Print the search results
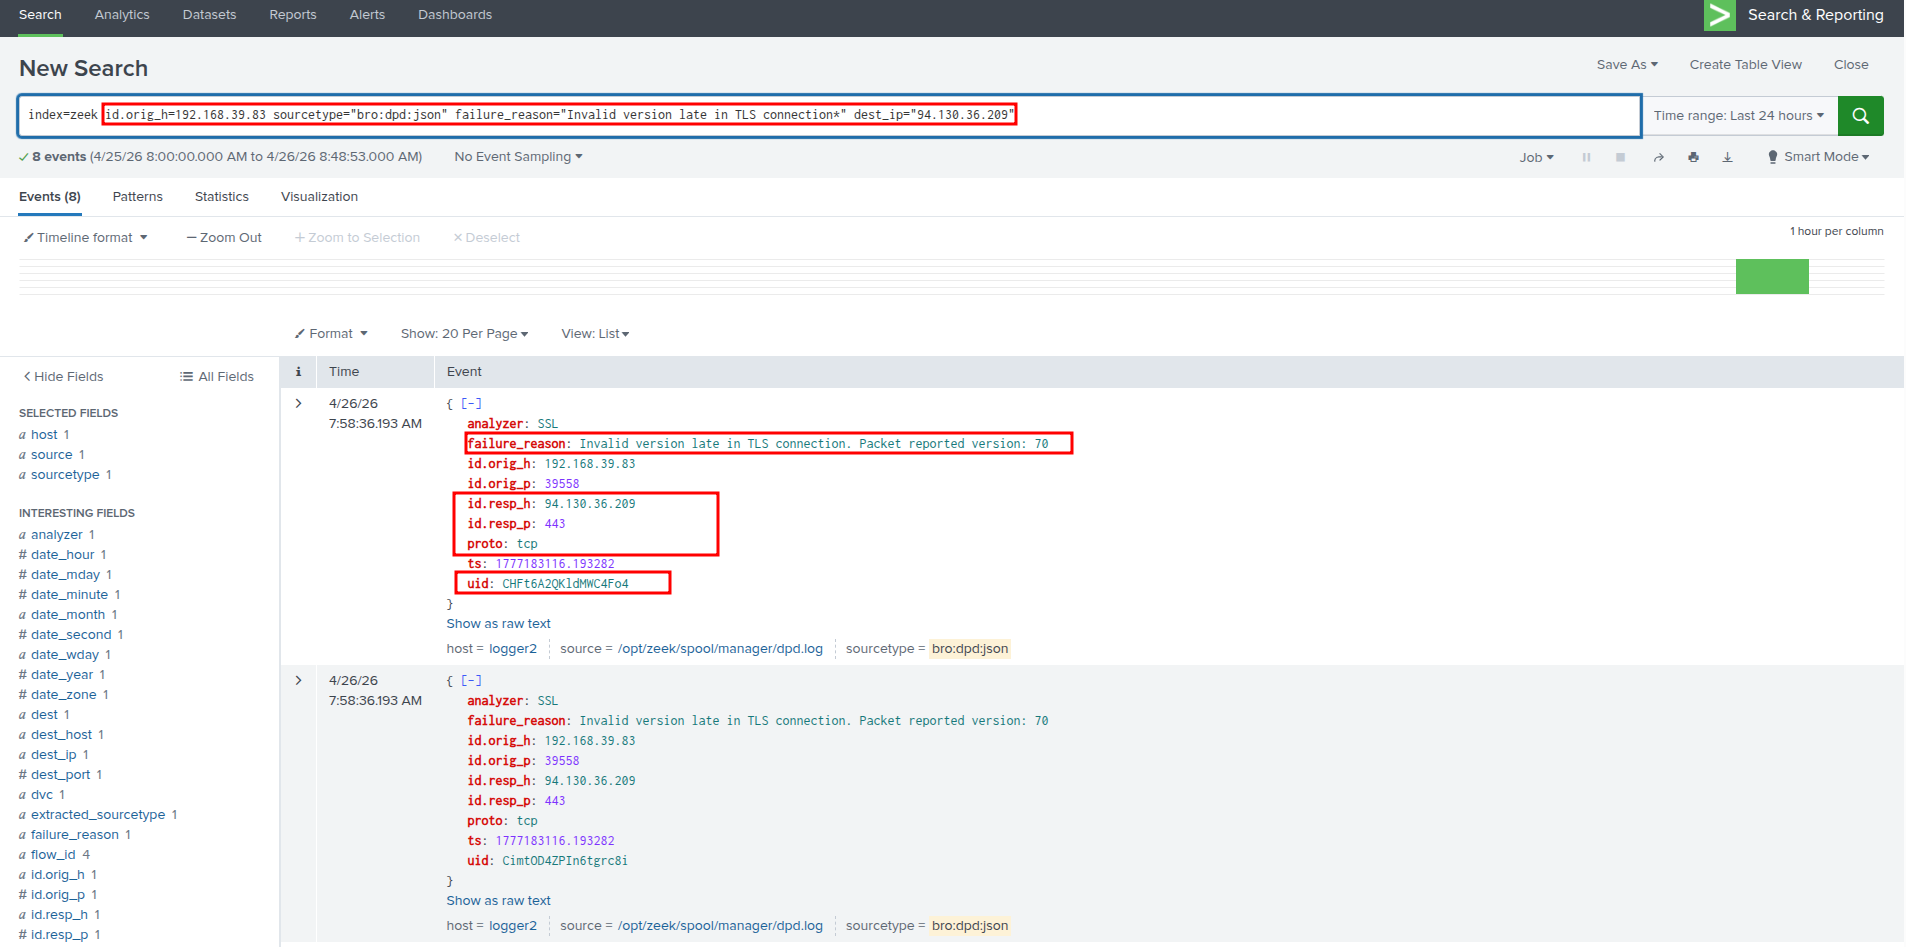1906x947 pixels. (x=1693, y=157)
